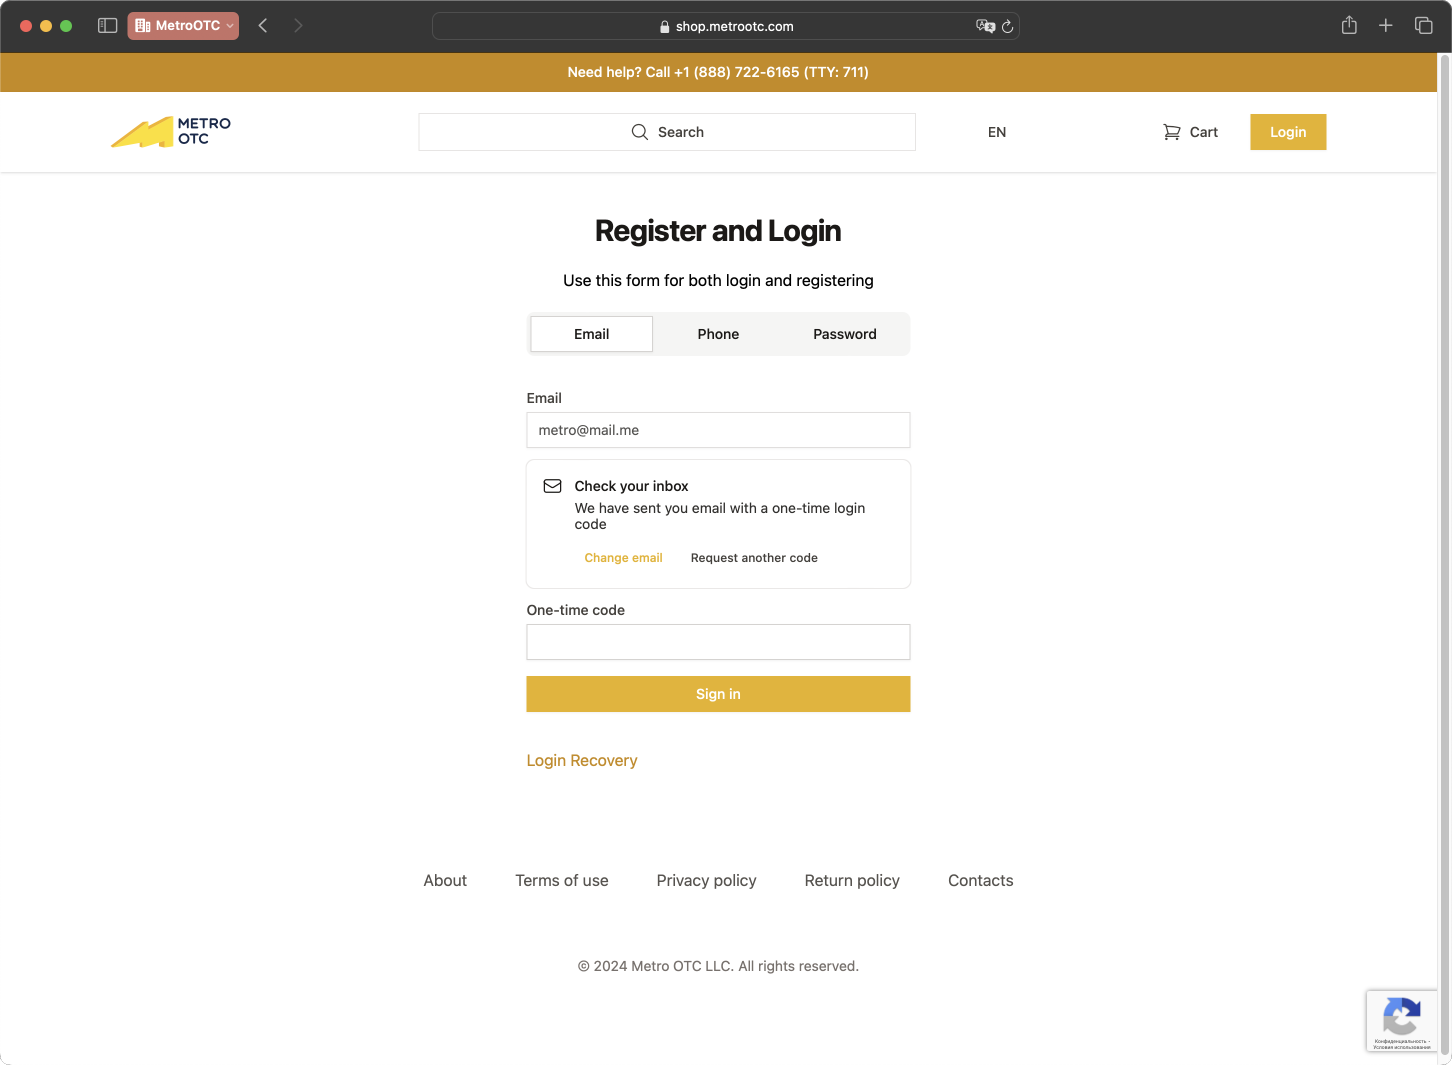Click the Metro OTC logo

tap(170, 131)
